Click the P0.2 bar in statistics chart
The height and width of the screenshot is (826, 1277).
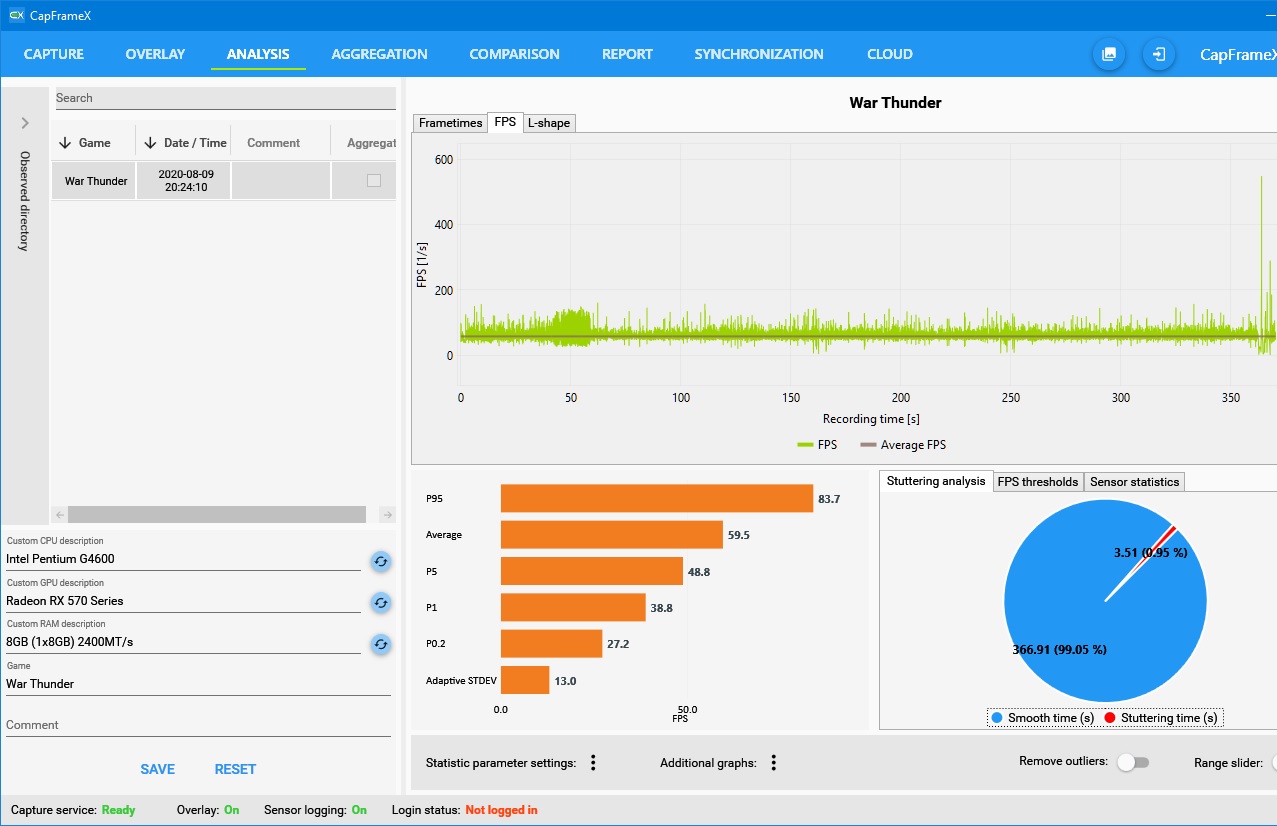(x=551, y=643)
